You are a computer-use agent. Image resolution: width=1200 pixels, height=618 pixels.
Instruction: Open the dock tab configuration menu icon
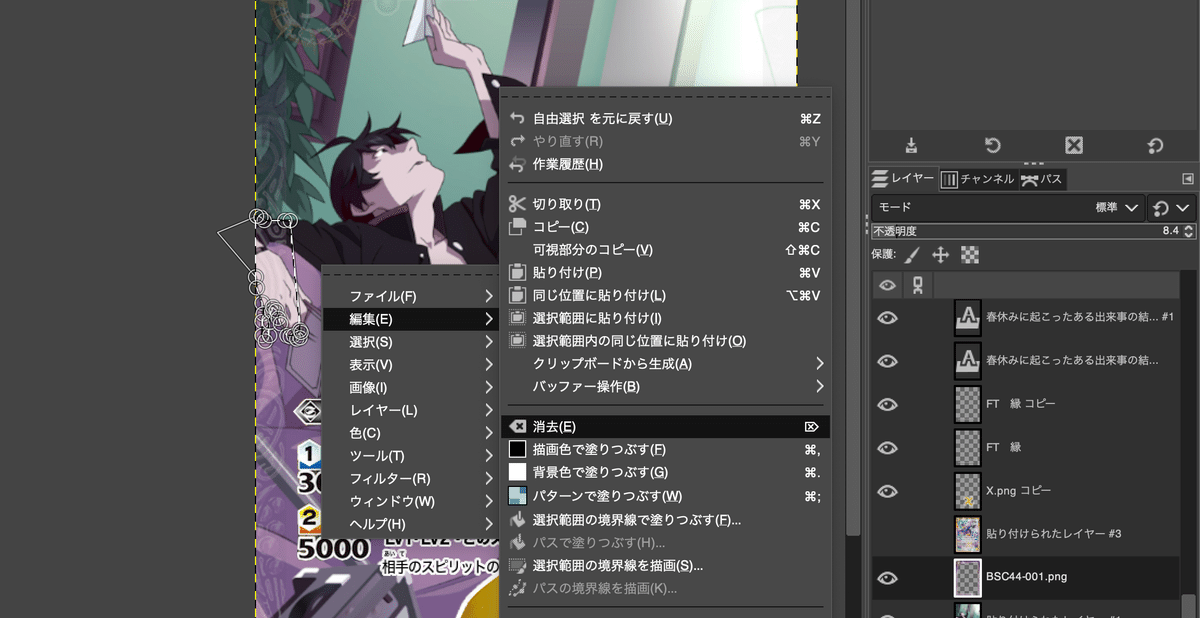coord(1188,179)
